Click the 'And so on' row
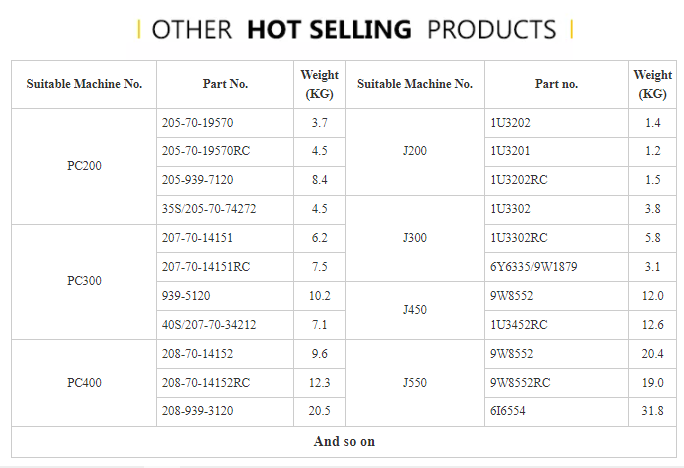The width and height of the screenshot is (684, 468). pyautogui.click(x=344, y=442)
